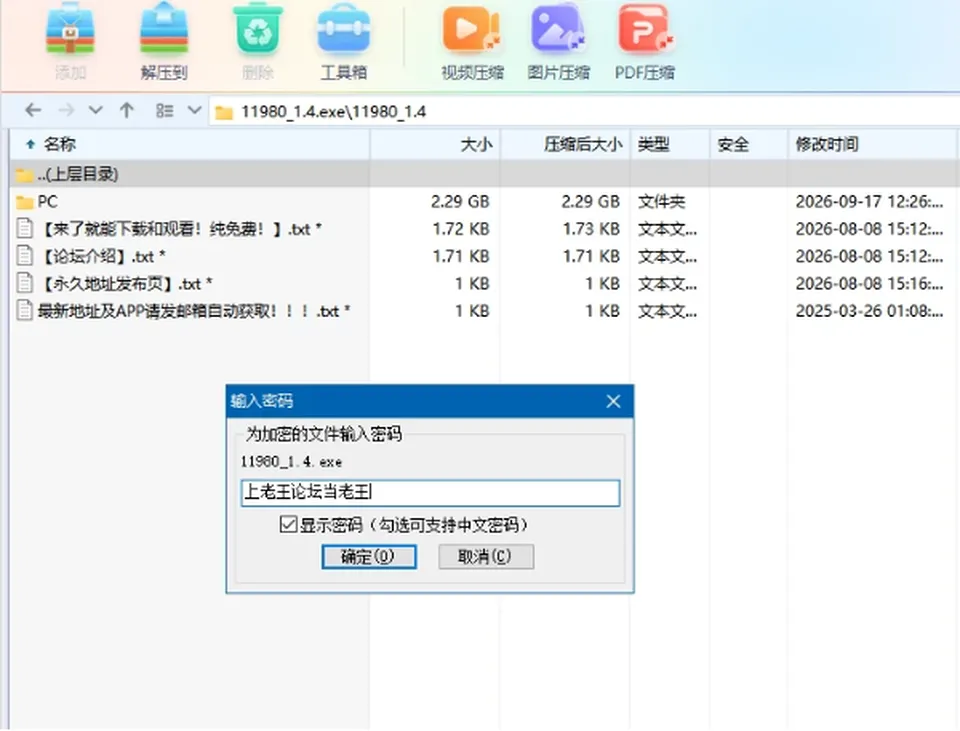This screenshot has height=731, width=960.
Task: Click the folder icon in address bar
Action: click(224, 113)
